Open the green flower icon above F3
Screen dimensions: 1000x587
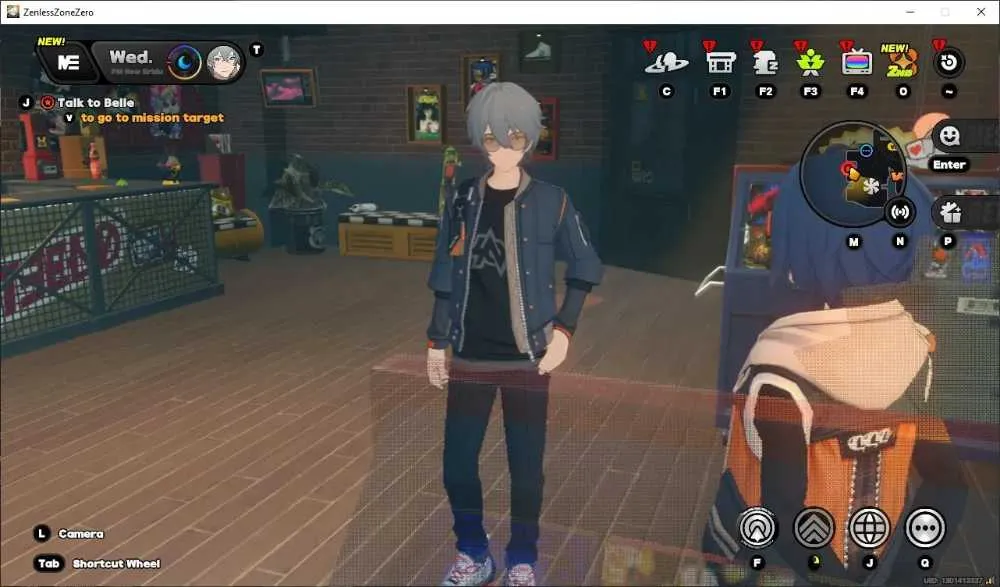(810, 63)
